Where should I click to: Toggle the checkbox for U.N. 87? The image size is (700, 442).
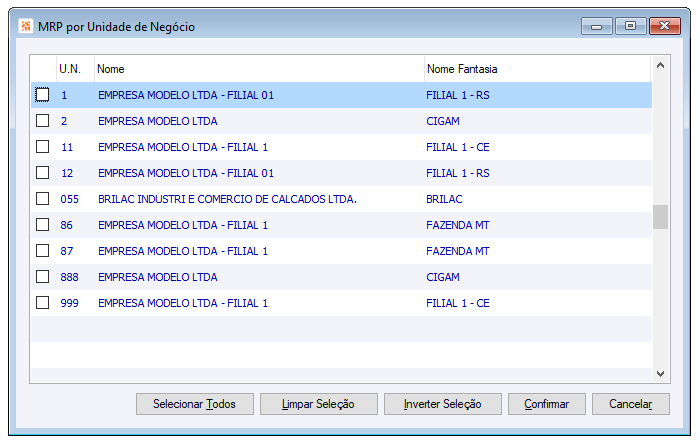[42, 250]
